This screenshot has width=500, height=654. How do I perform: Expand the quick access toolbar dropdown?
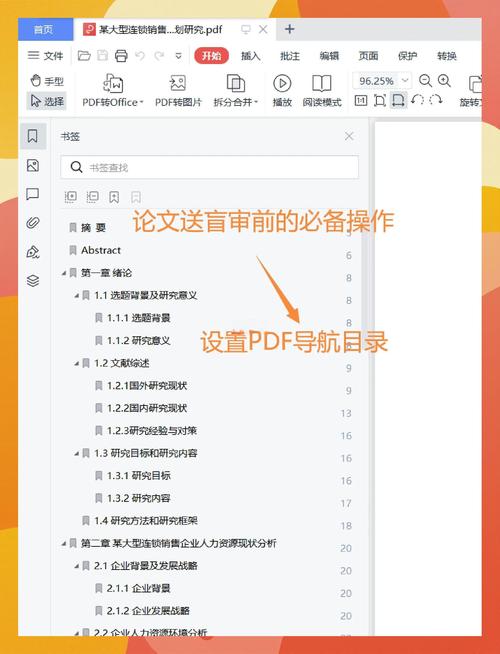pos(178,56)
